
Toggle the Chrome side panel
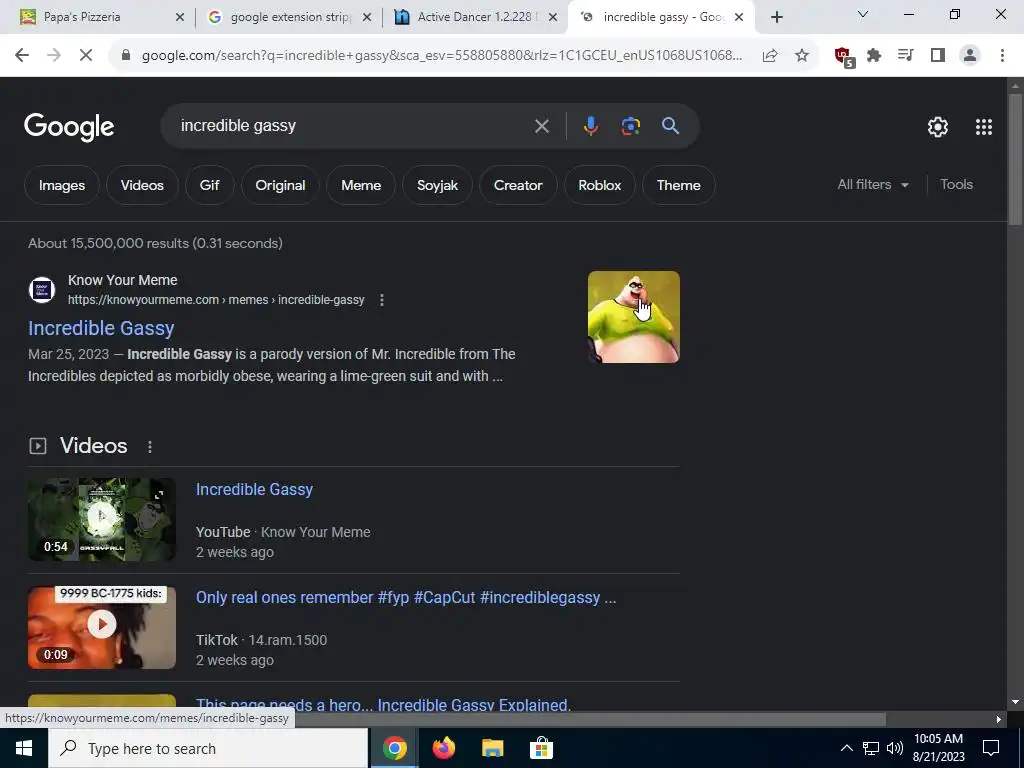[938, 56]
